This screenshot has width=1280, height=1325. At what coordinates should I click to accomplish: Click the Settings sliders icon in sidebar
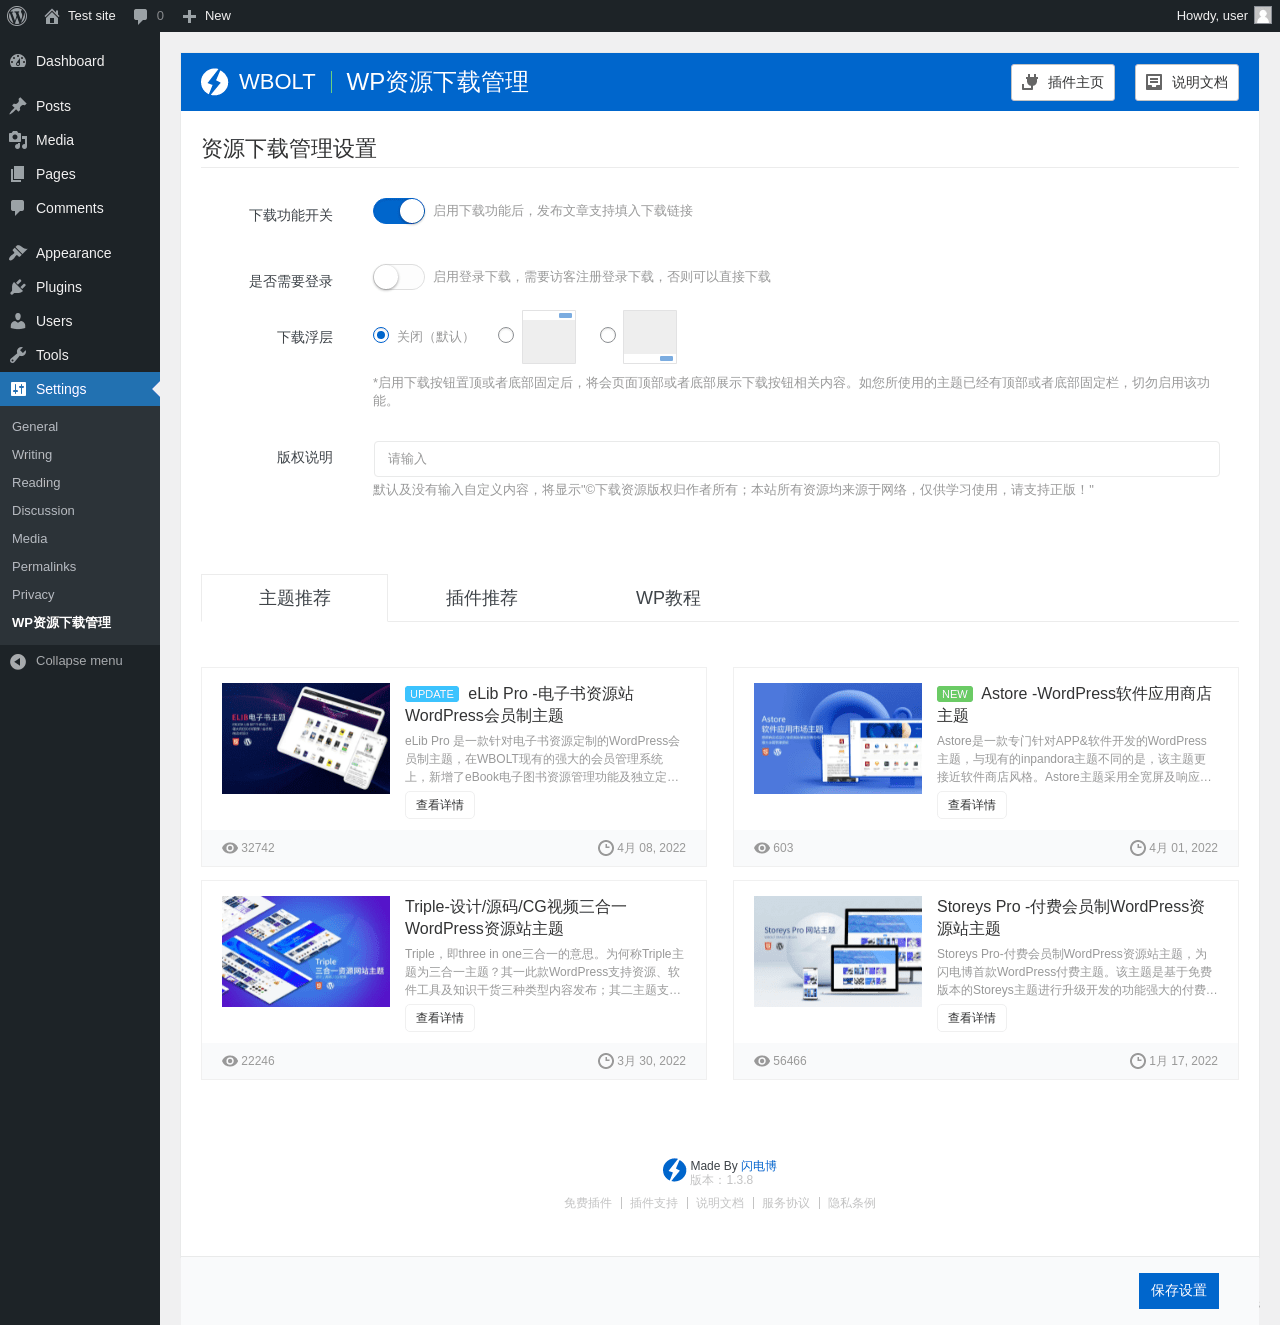18,389
